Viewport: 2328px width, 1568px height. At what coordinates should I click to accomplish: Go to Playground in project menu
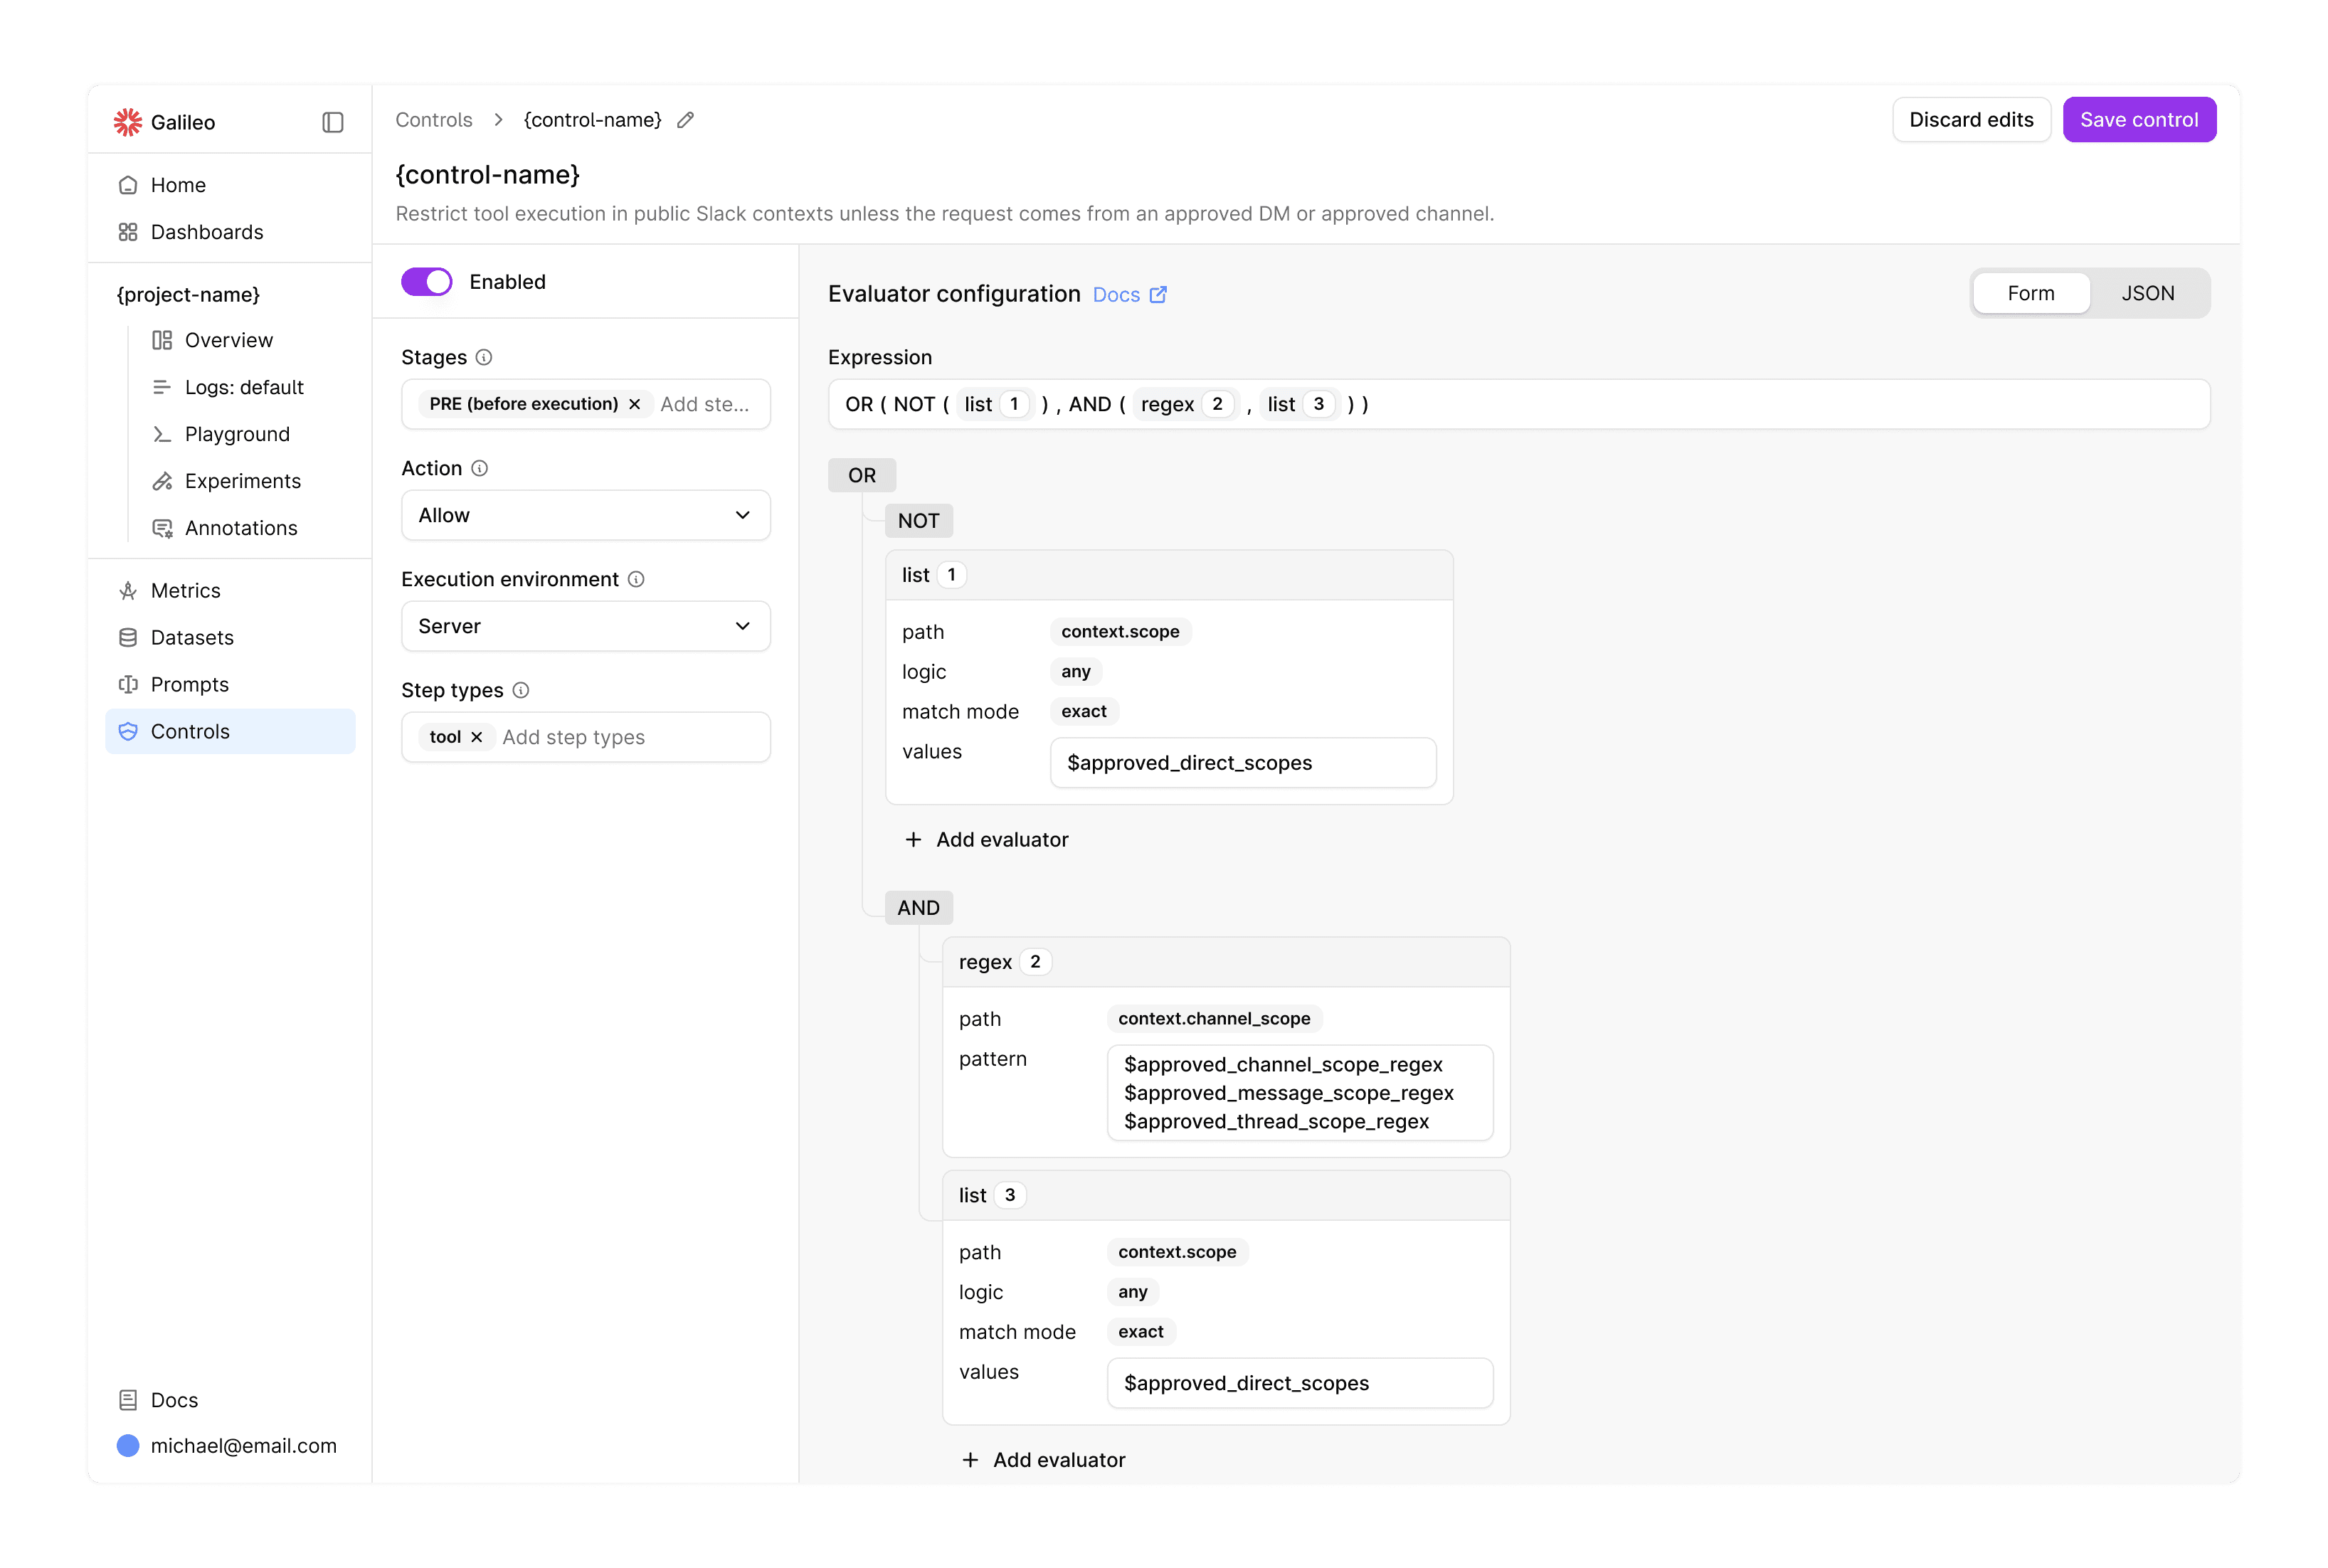click(x=237, y=434)
